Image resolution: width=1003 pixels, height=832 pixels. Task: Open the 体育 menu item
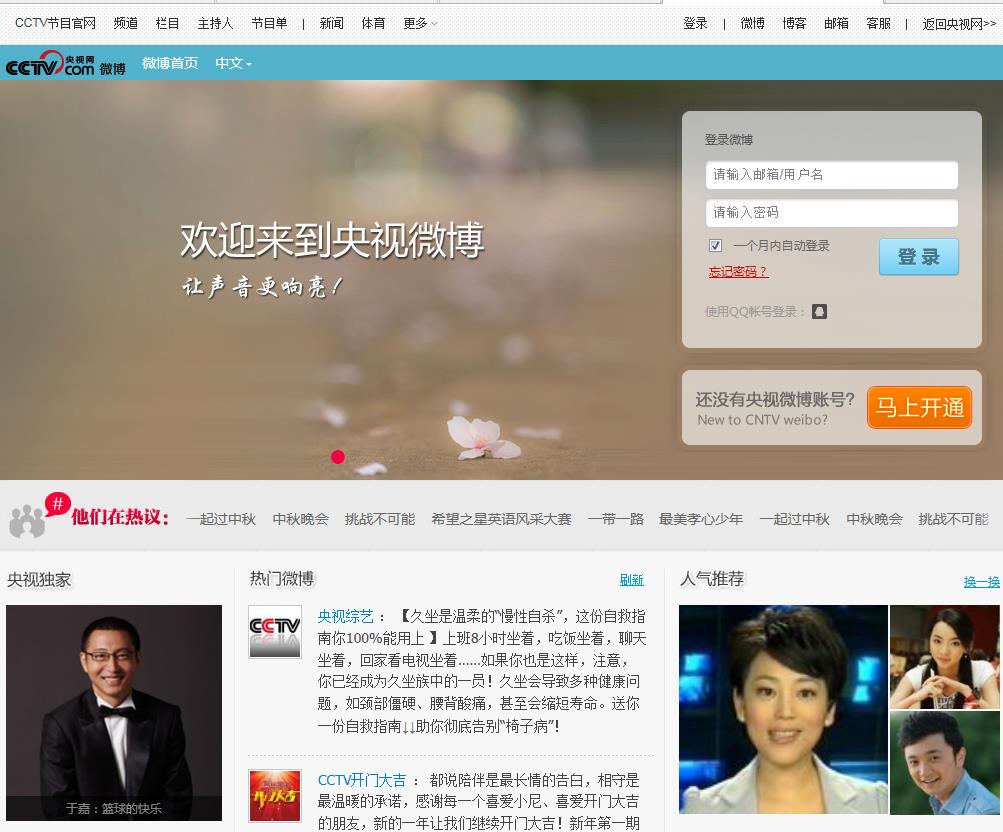(x=373, y=24)
